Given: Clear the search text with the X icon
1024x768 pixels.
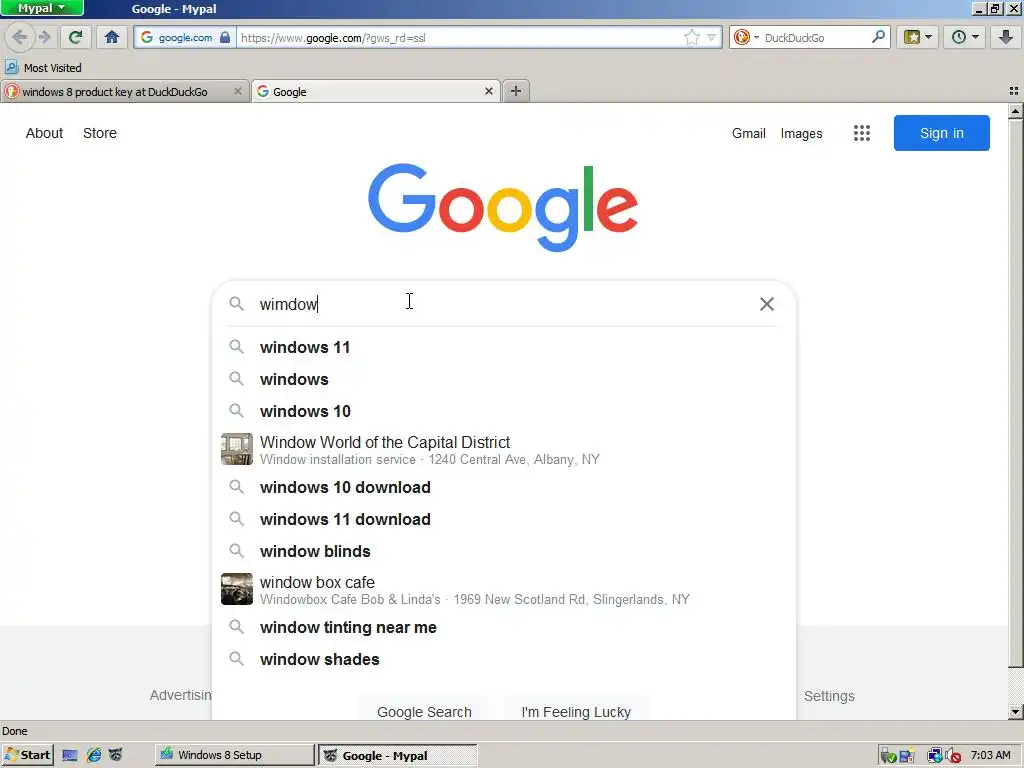Looking at the screenshot, I should pyautogui.click(x=767, y=304).
